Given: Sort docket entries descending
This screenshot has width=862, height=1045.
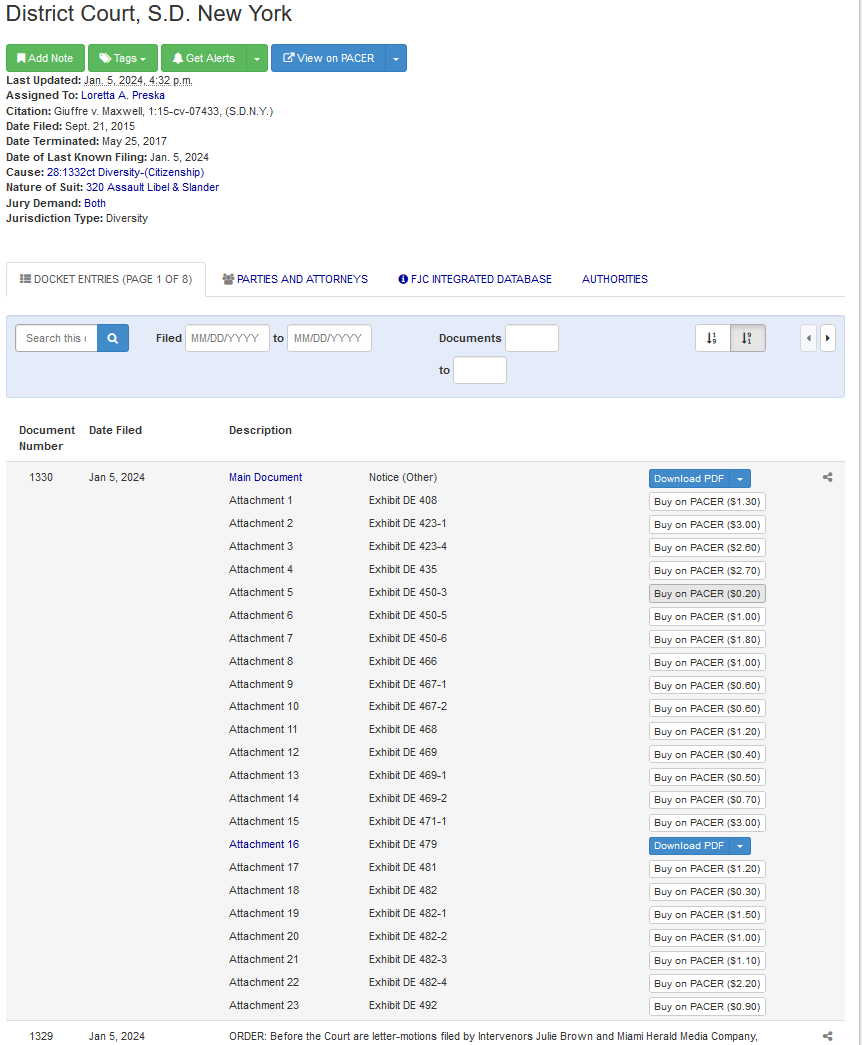Looking at the screenshot, I should pos(747,338).
